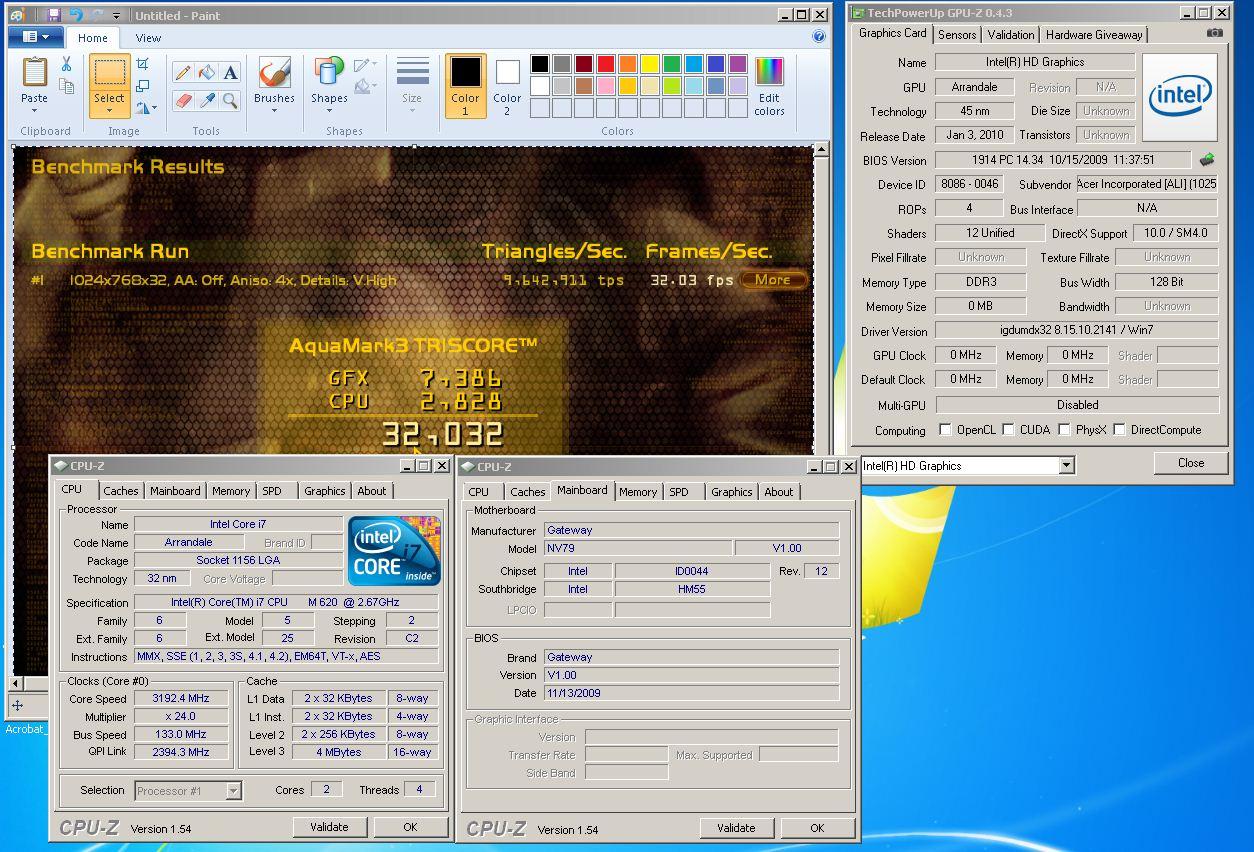Click the Resize icon in Image group
Screen dimensions: 1254x852
click(x=143, y=86)
